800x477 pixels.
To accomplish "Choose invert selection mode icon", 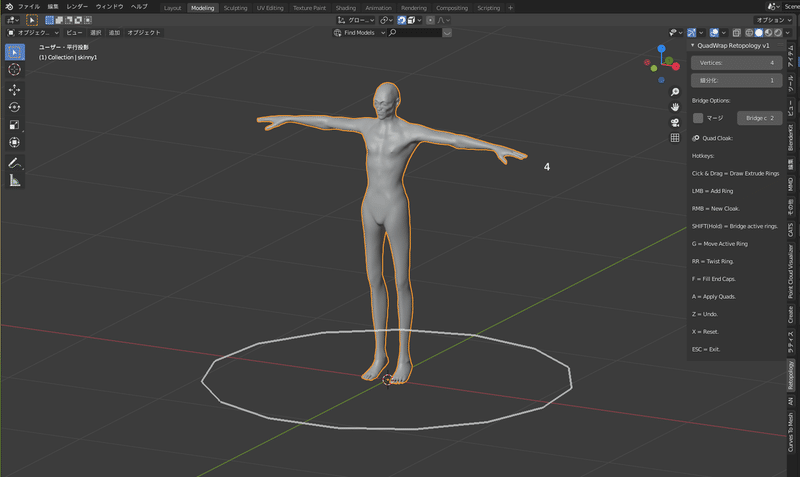I will pyautogui.click(x=79, y=20).
